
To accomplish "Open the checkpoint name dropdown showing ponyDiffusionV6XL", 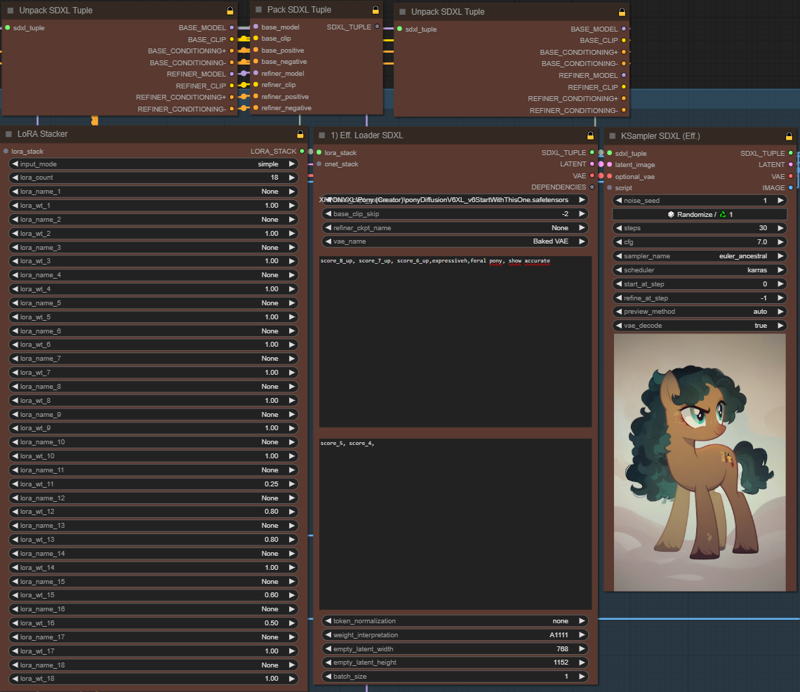I will click(455, 200).
